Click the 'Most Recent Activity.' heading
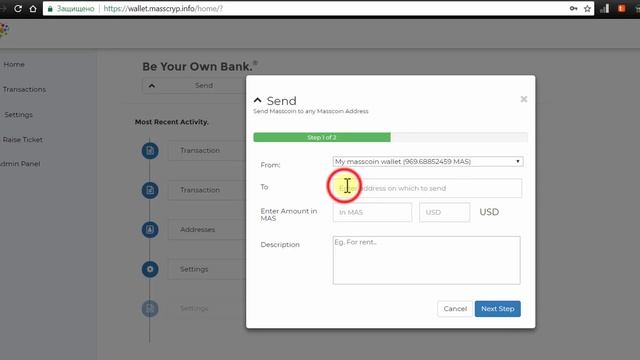The height and width of the screenshot is (360, 640). click(171, 122)
